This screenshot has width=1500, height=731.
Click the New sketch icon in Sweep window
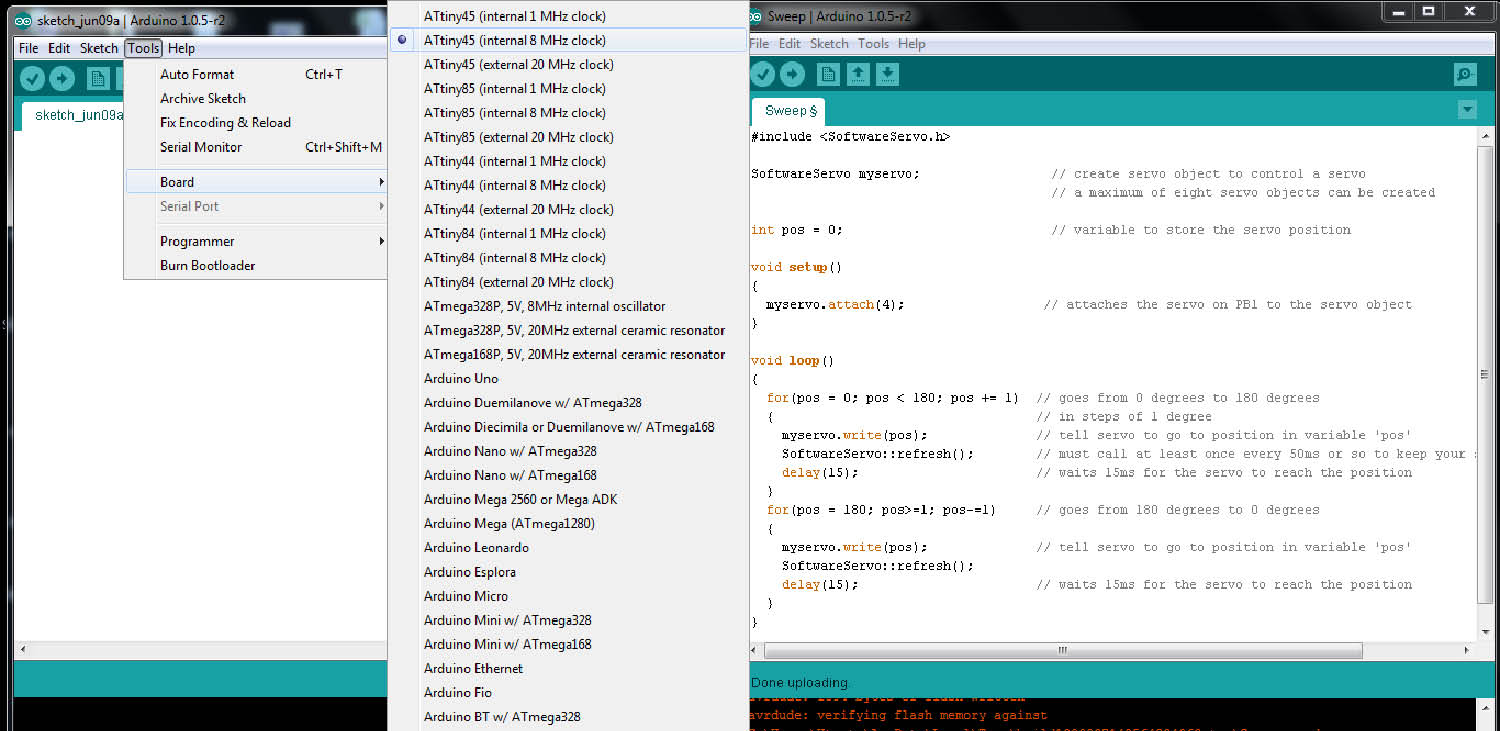tap(828, 74)
